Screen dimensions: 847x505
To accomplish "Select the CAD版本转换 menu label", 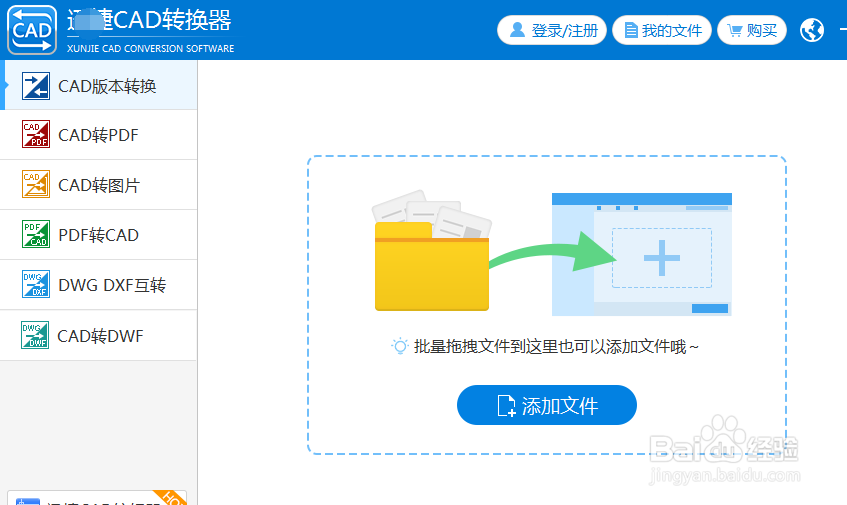I will (x=107, y=86).
